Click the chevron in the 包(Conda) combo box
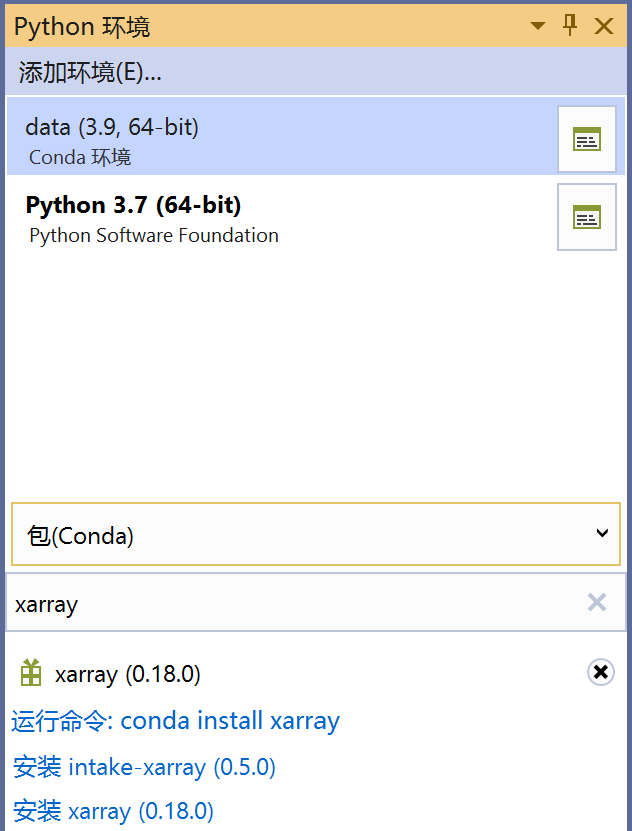632x831 pixels. [x=602, y=533]
